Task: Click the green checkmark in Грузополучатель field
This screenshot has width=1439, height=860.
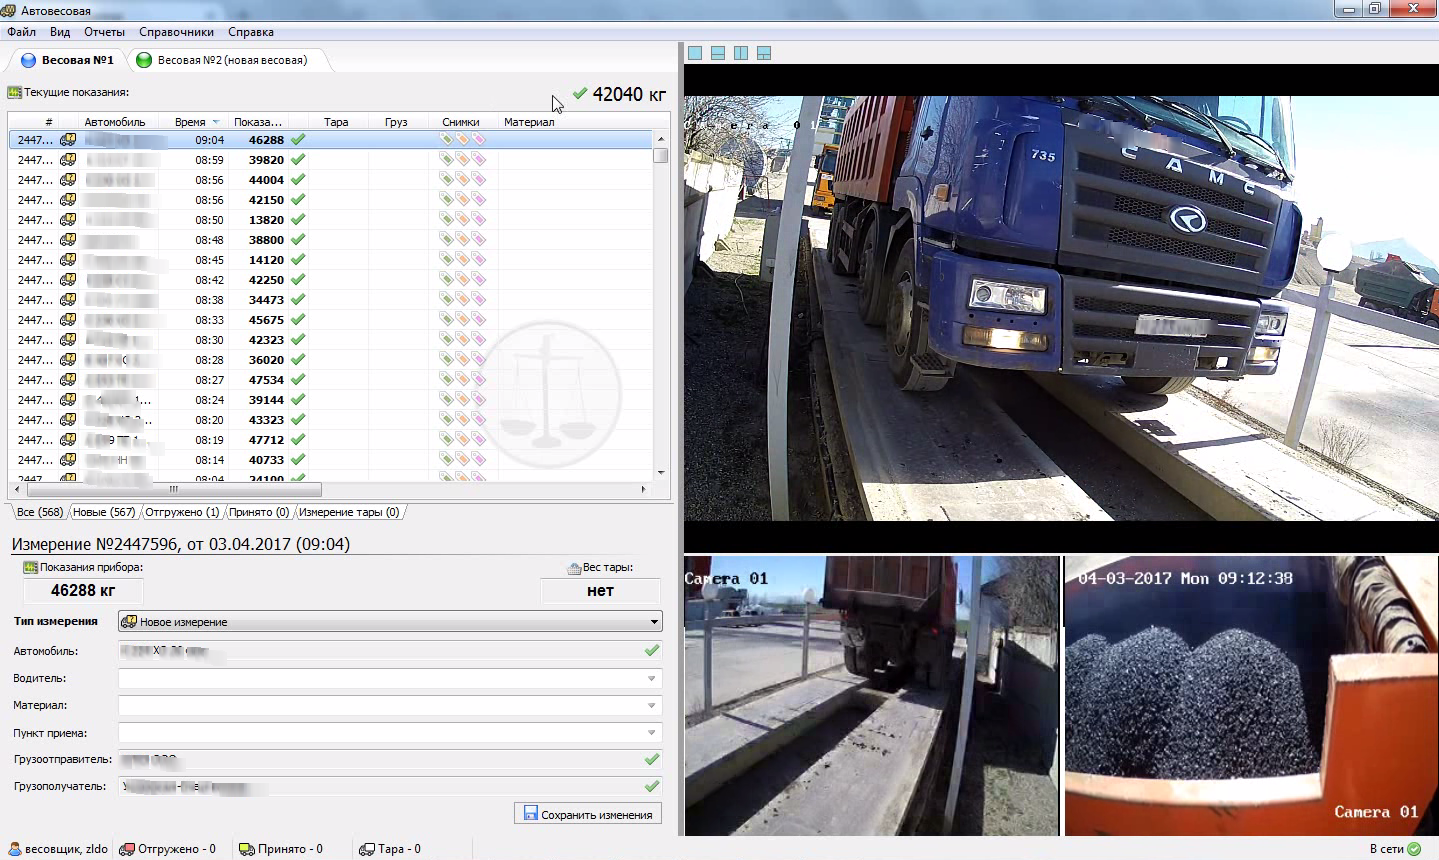Action: click(652, 786)
